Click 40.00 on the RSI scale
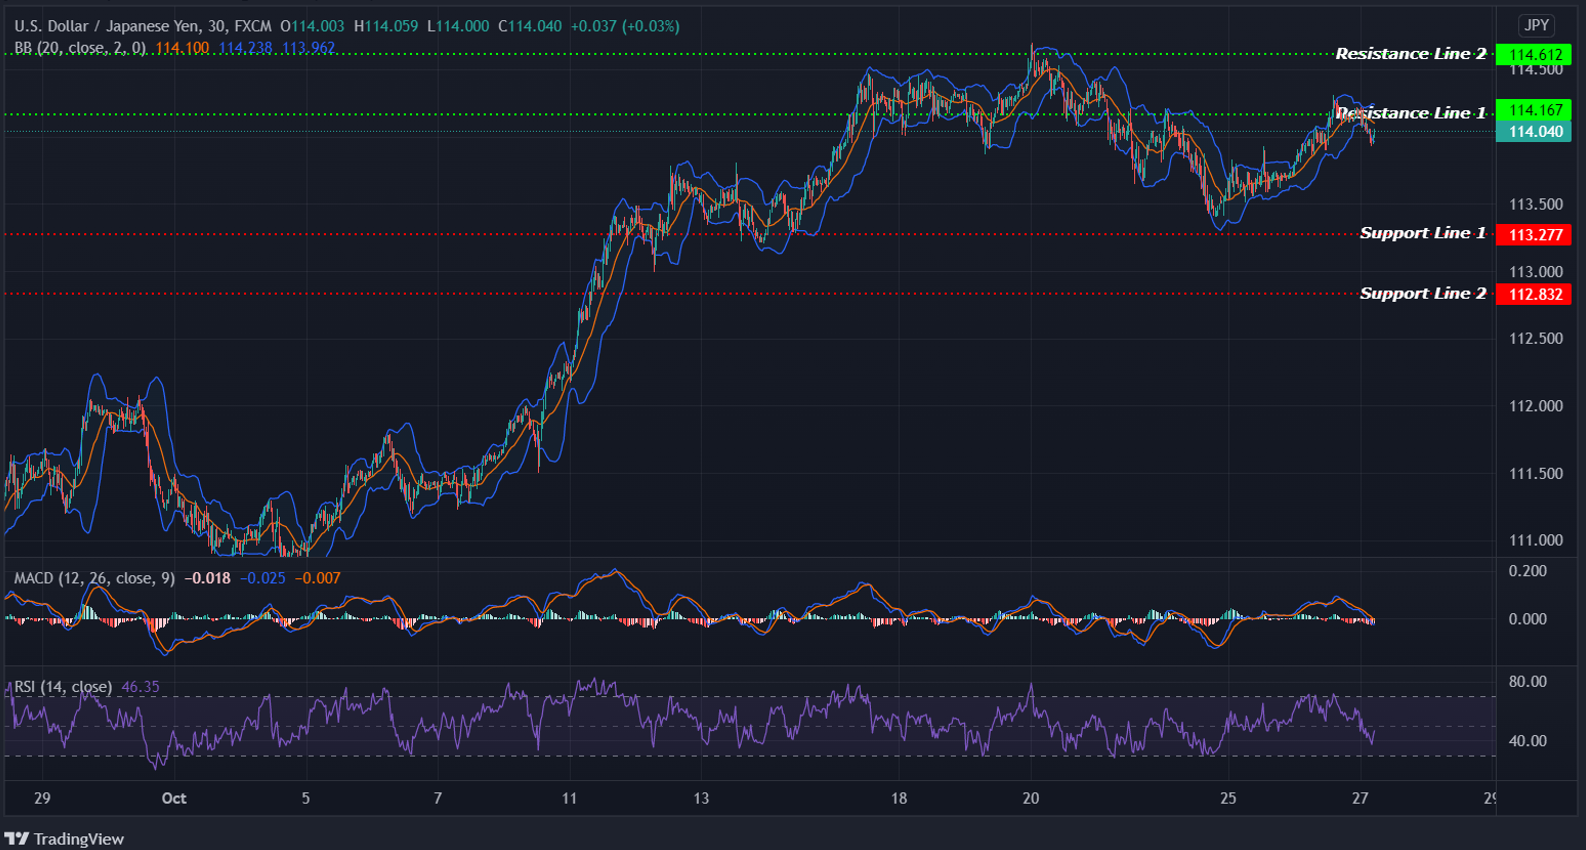 (x=1527, y=741)
